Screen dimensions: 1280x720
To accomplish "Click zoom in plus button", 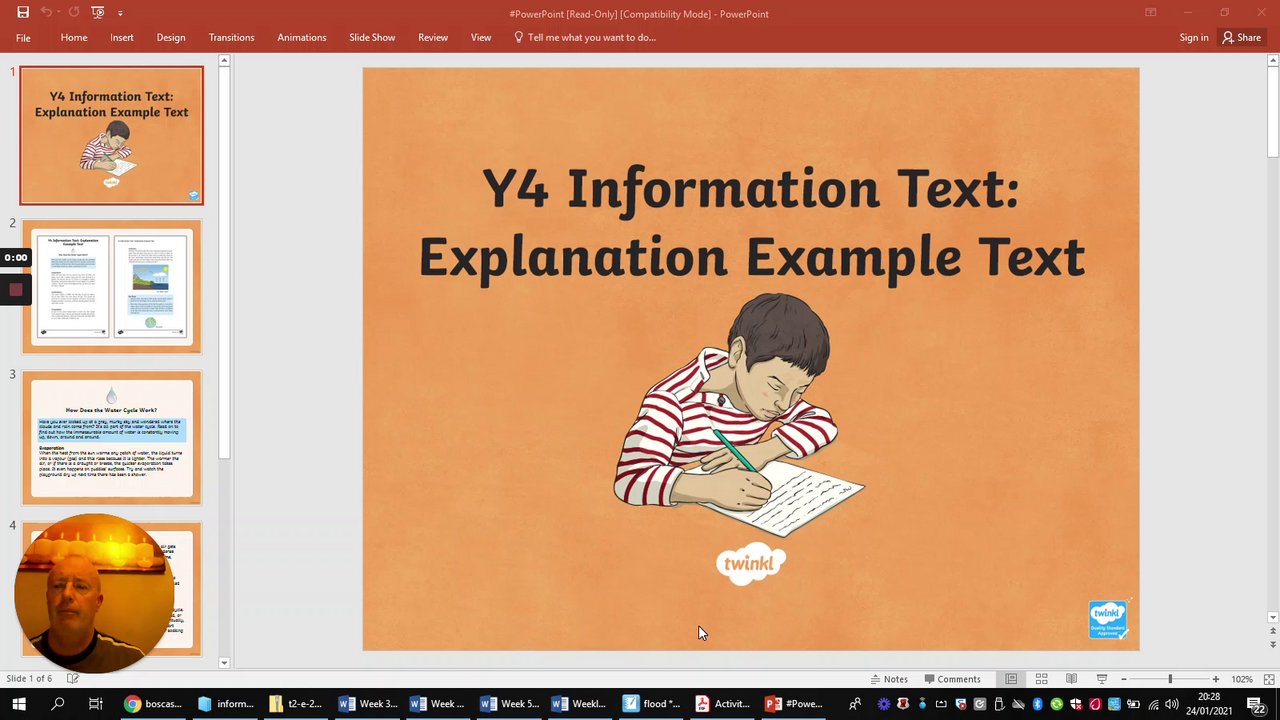I will click(1216, 679).
